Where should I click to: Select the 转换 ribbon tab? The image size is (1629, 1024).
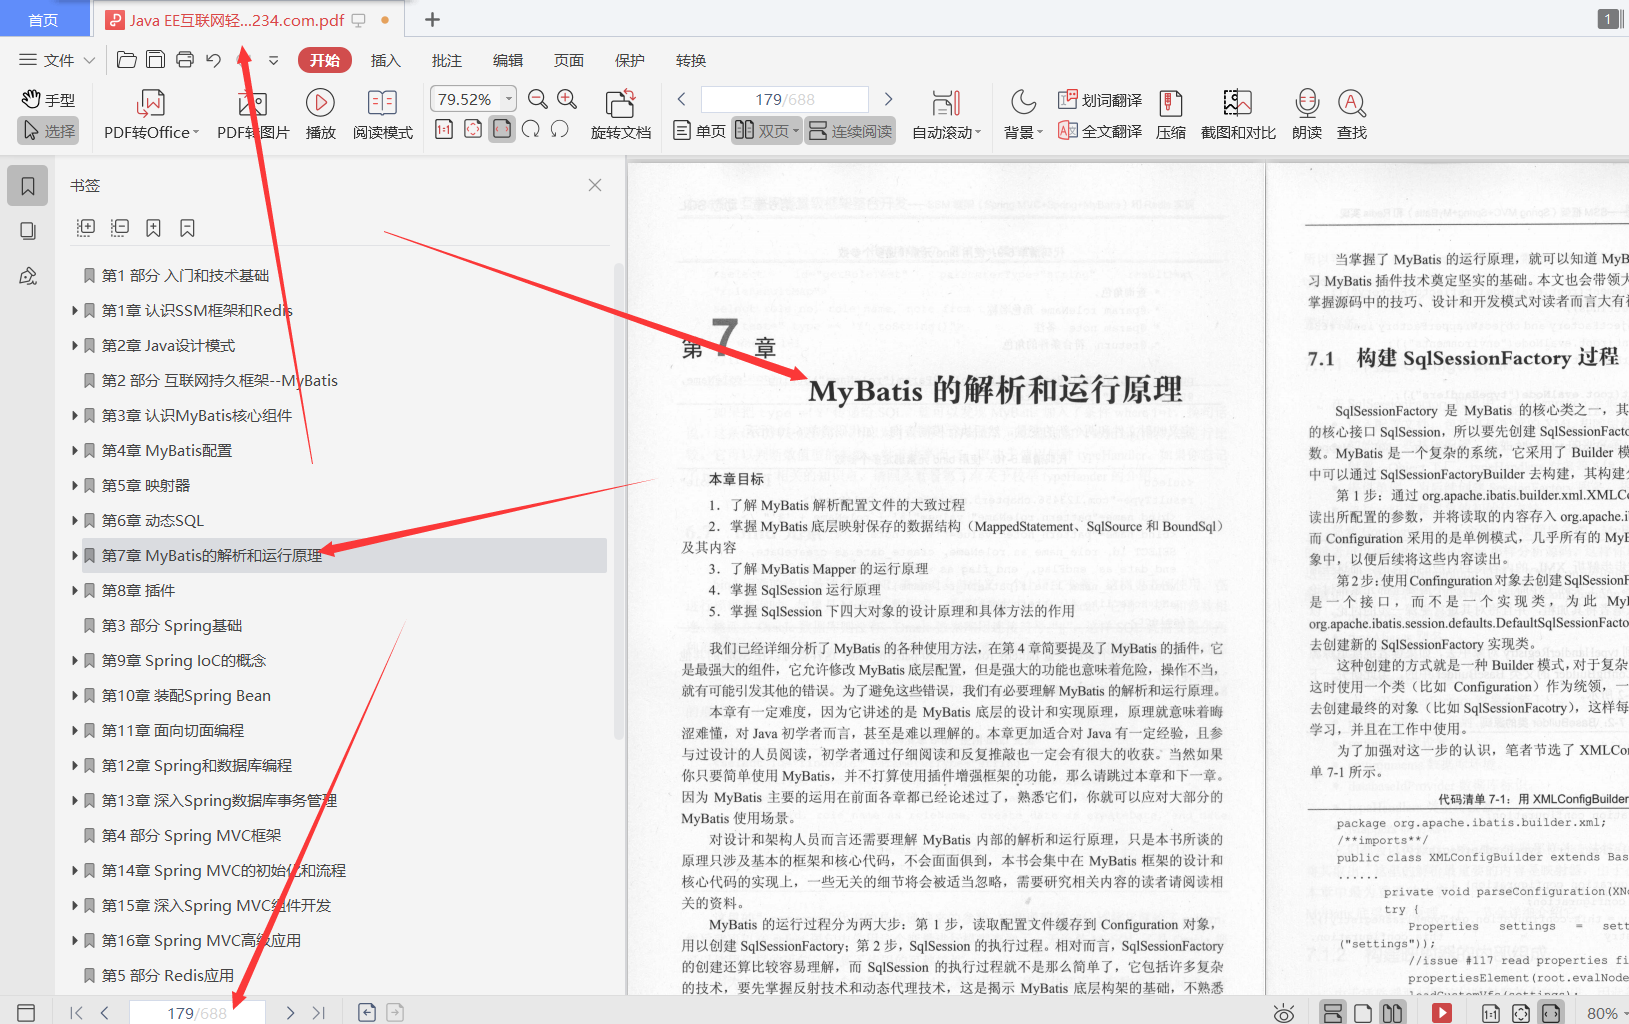pos(691,60)
